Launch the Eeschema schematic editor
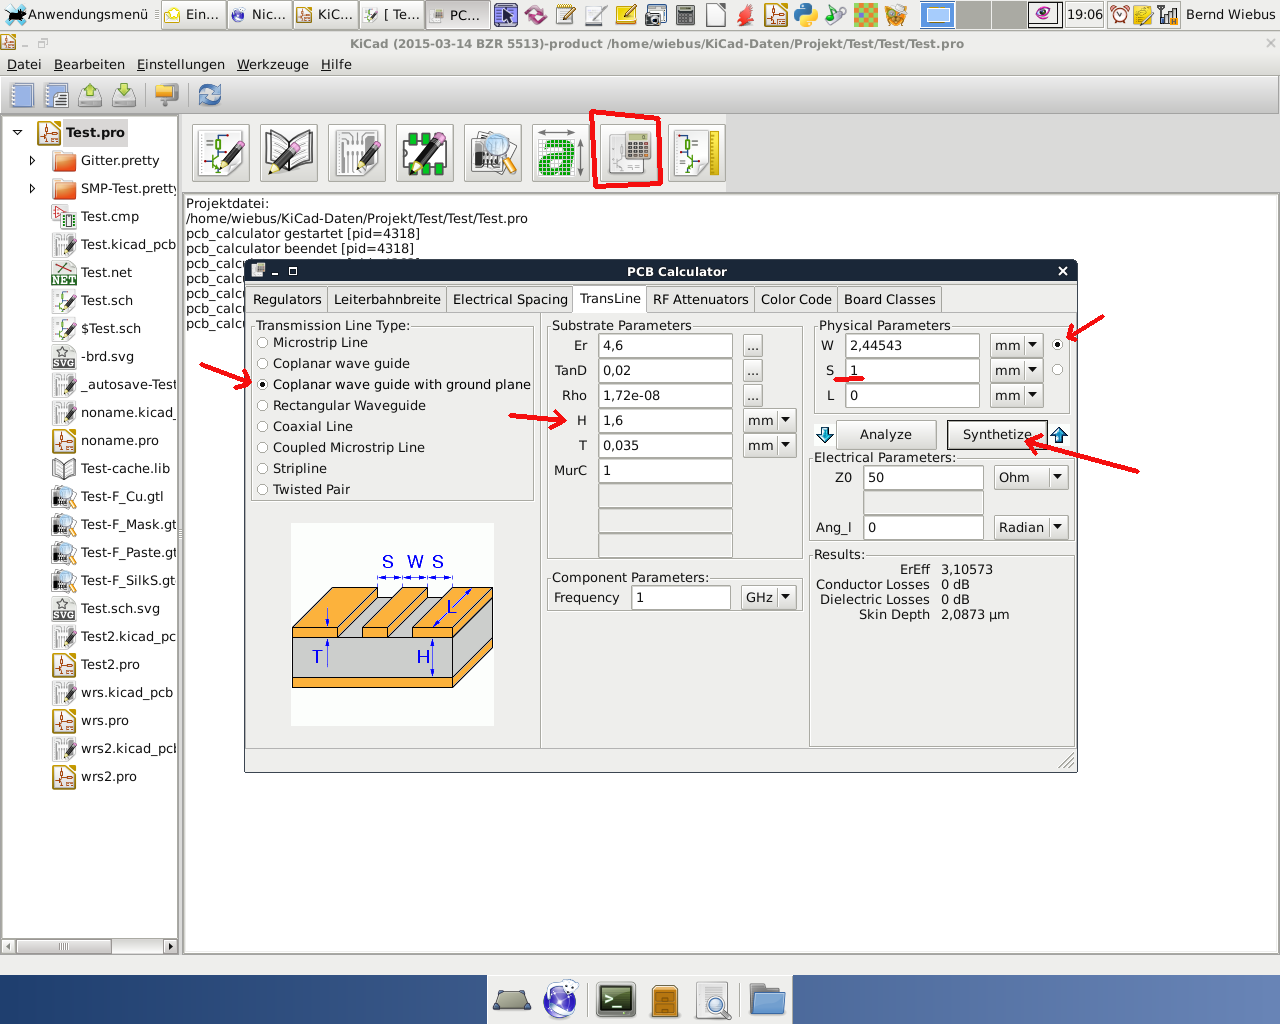 221,153
